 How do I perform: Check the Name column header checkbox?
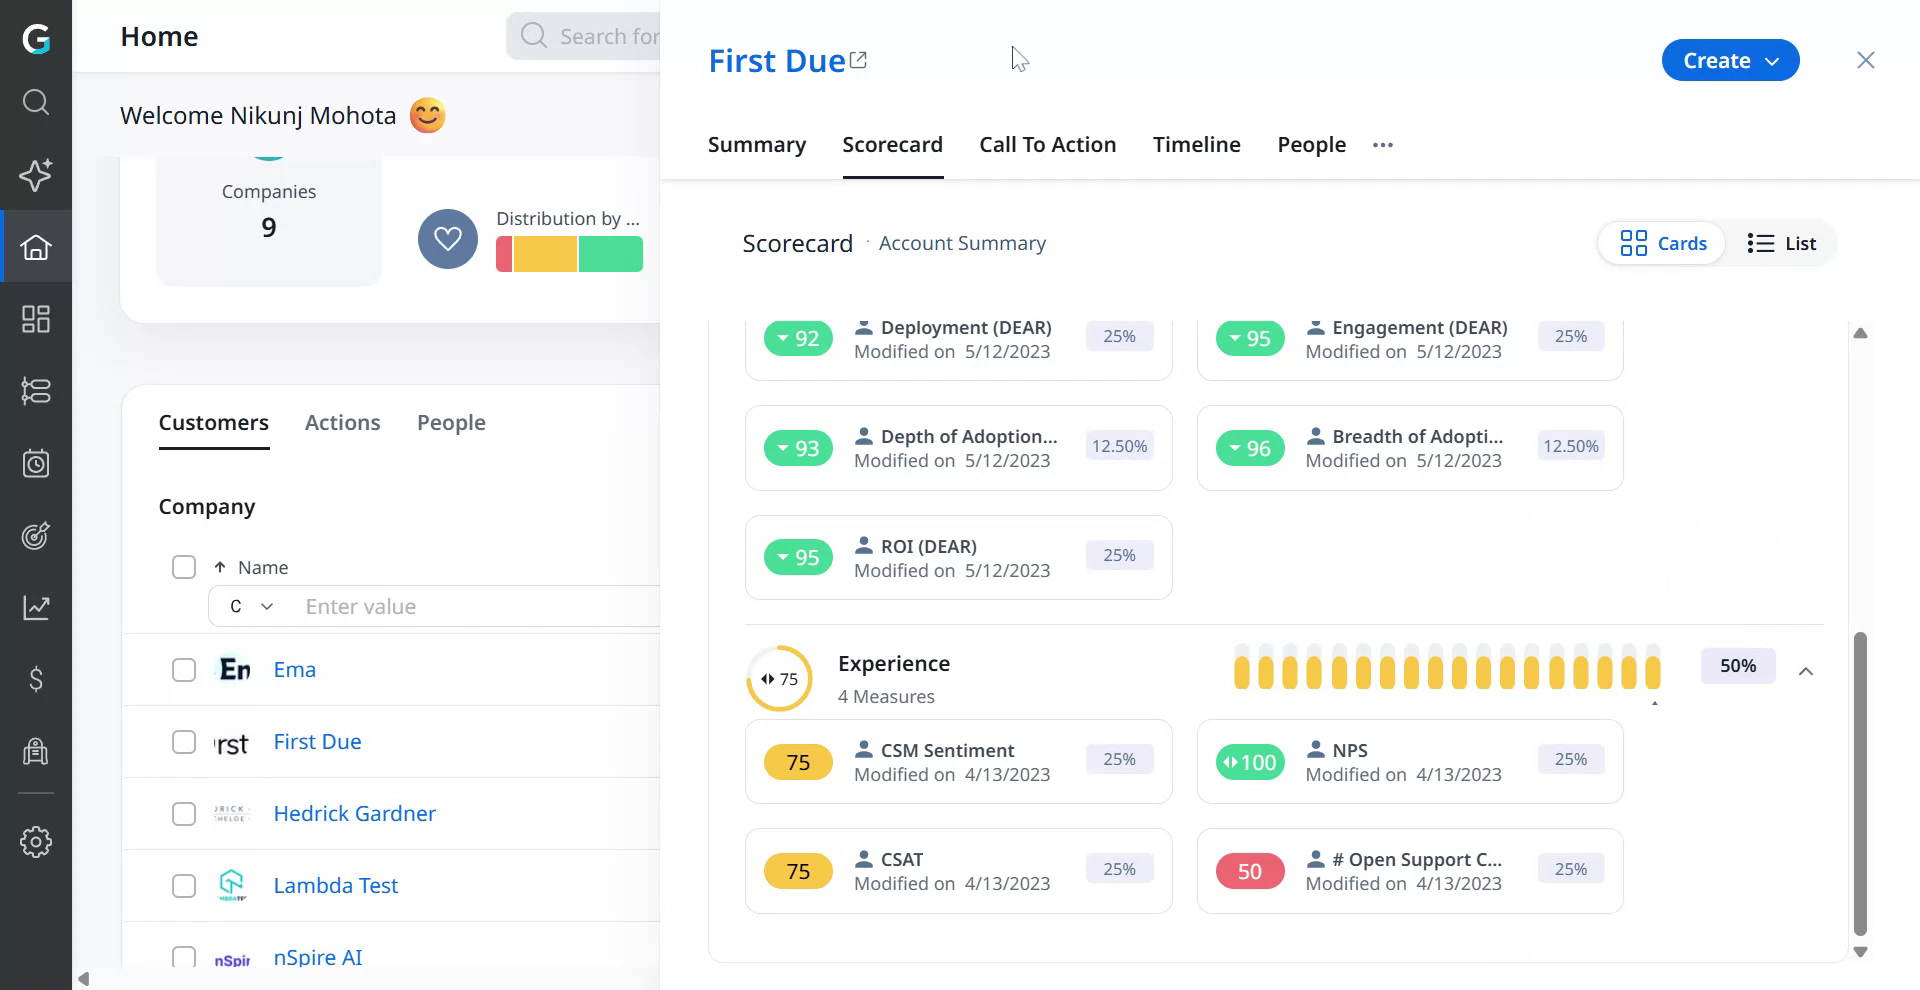click(184, 567)
